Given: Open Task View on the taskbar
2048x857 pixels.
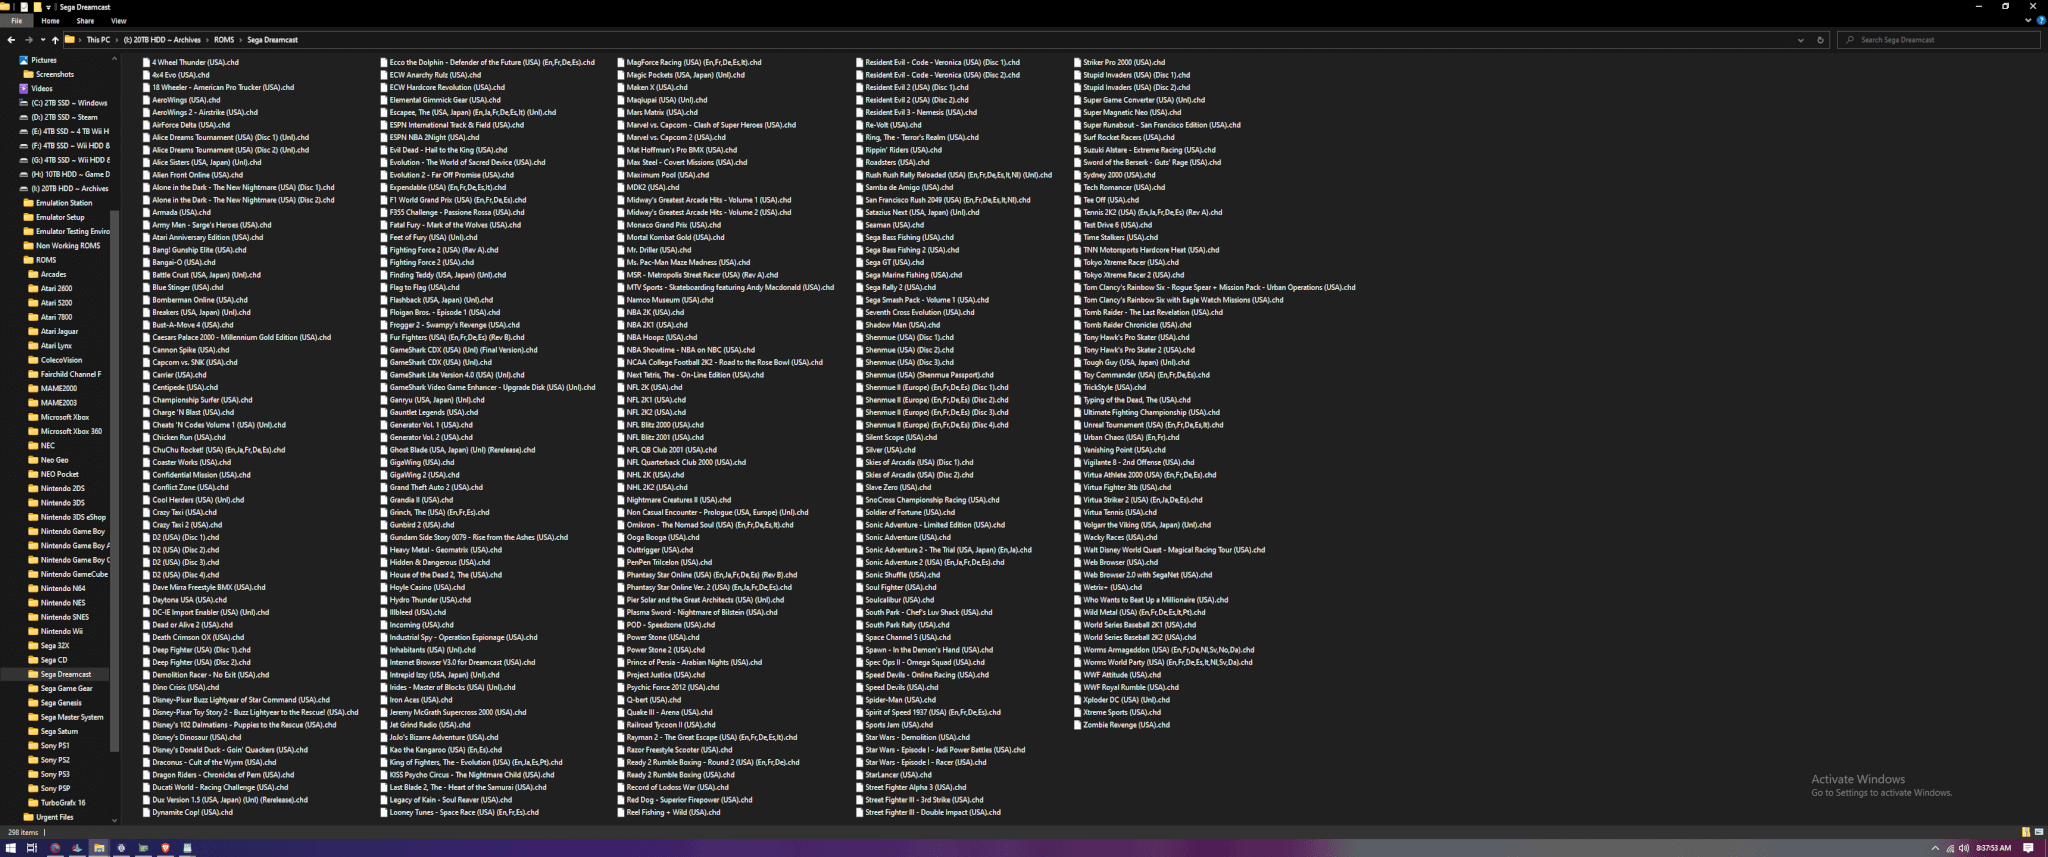Looking at the screenshot, I should pos(32,848).
